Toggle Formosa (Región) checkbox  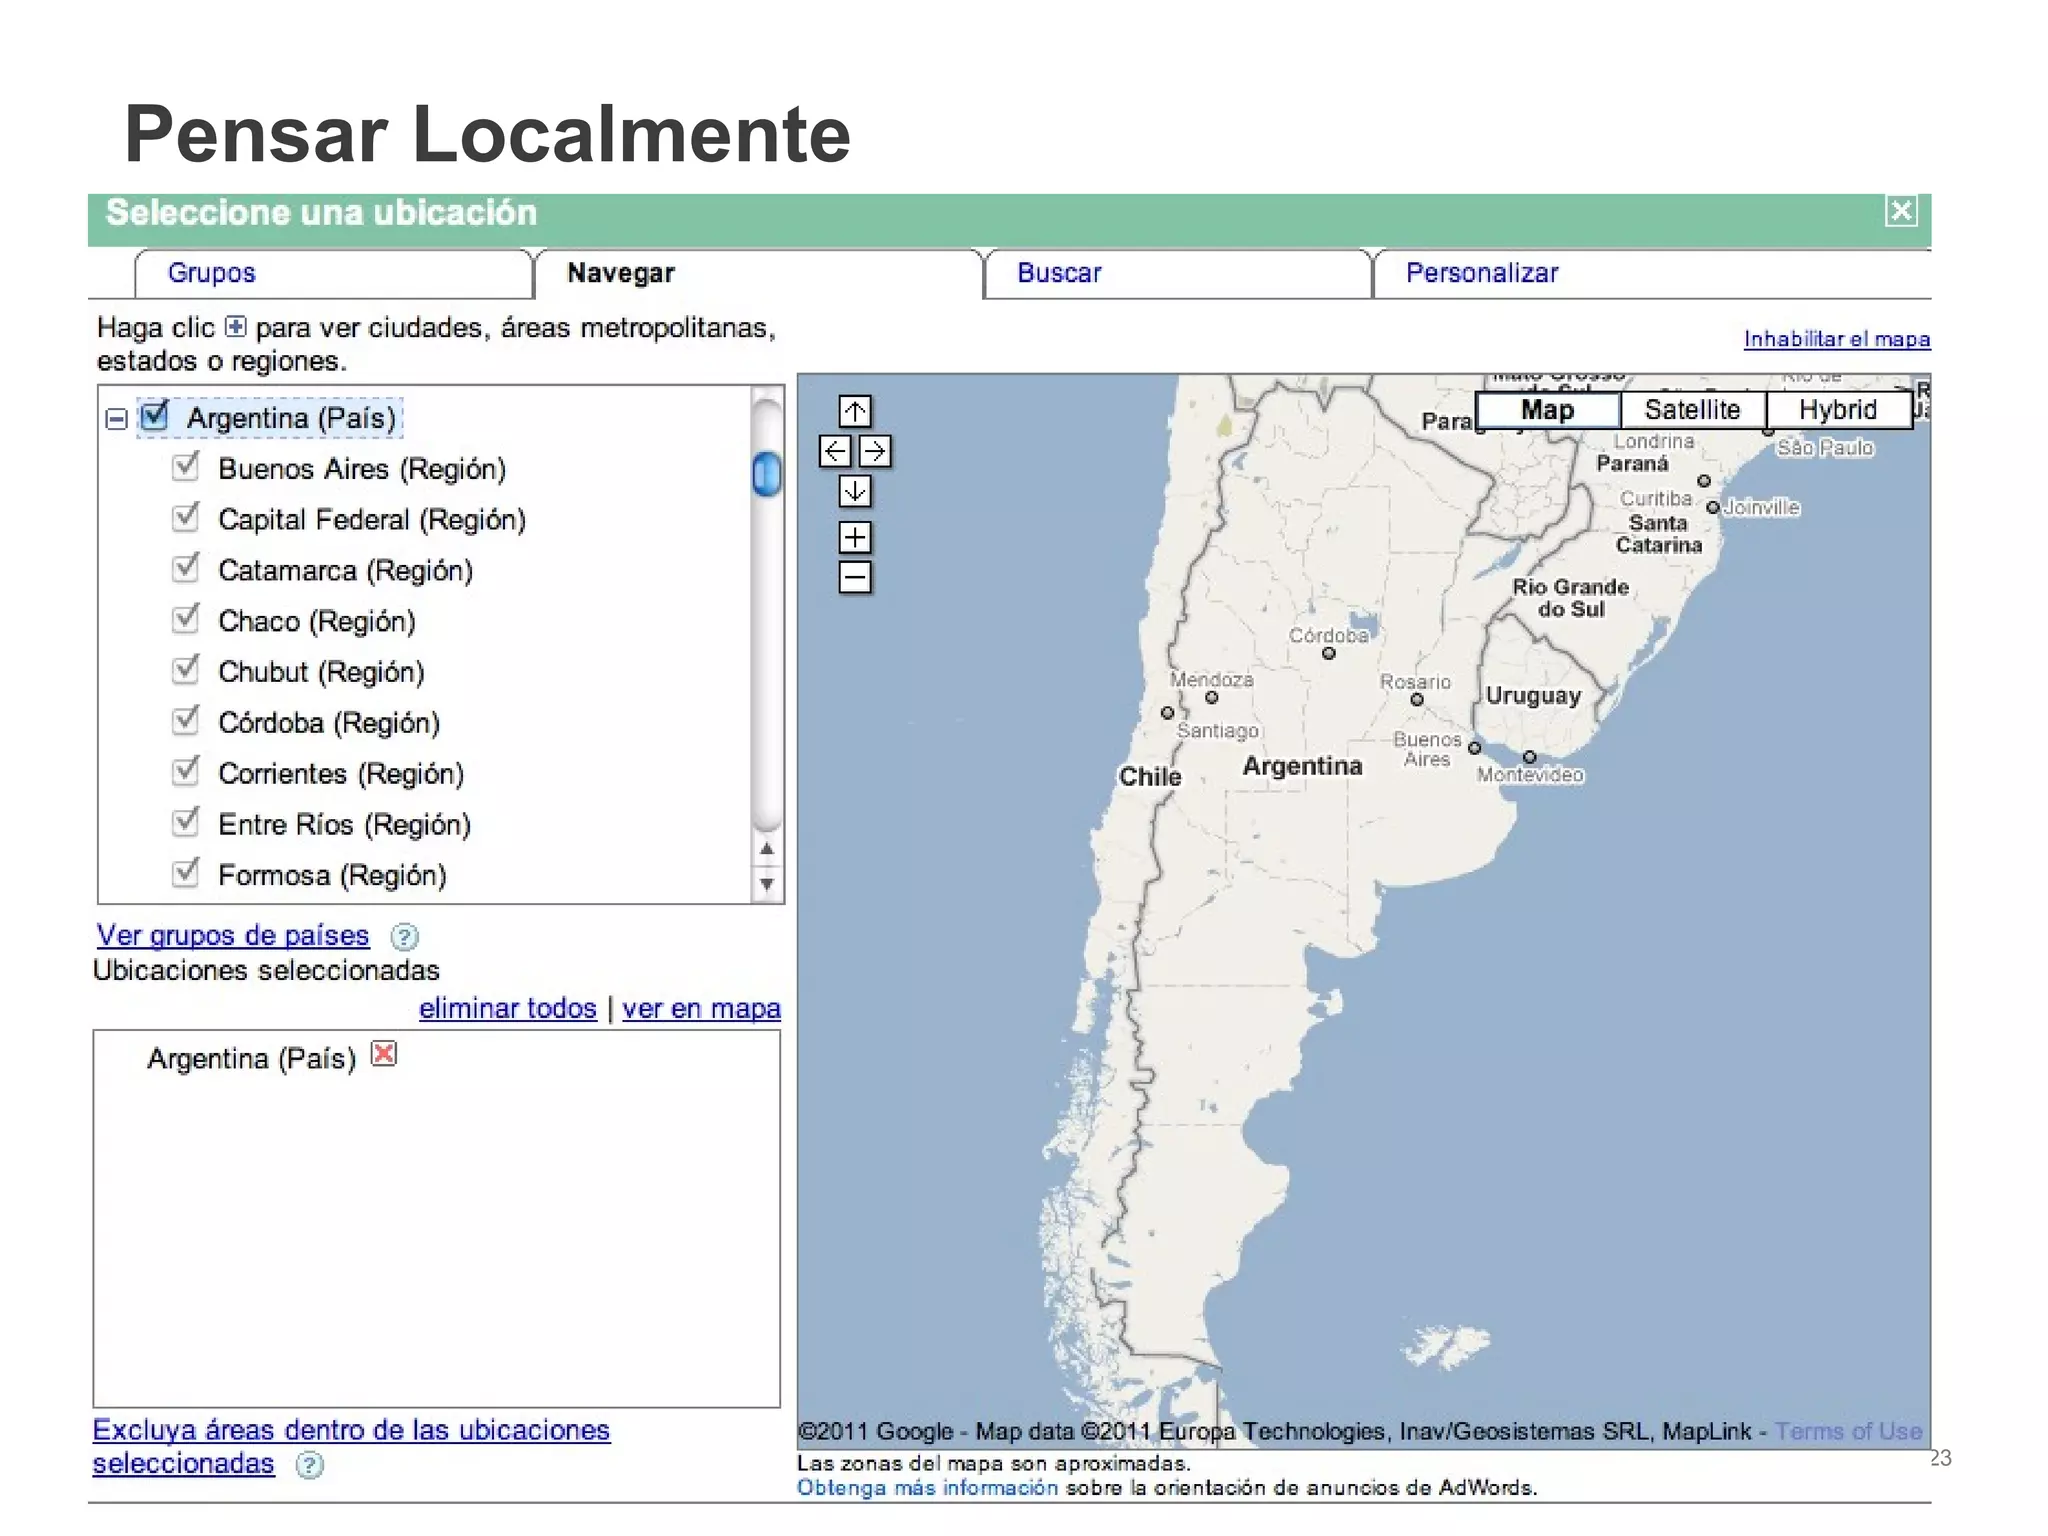pos(186,873)
